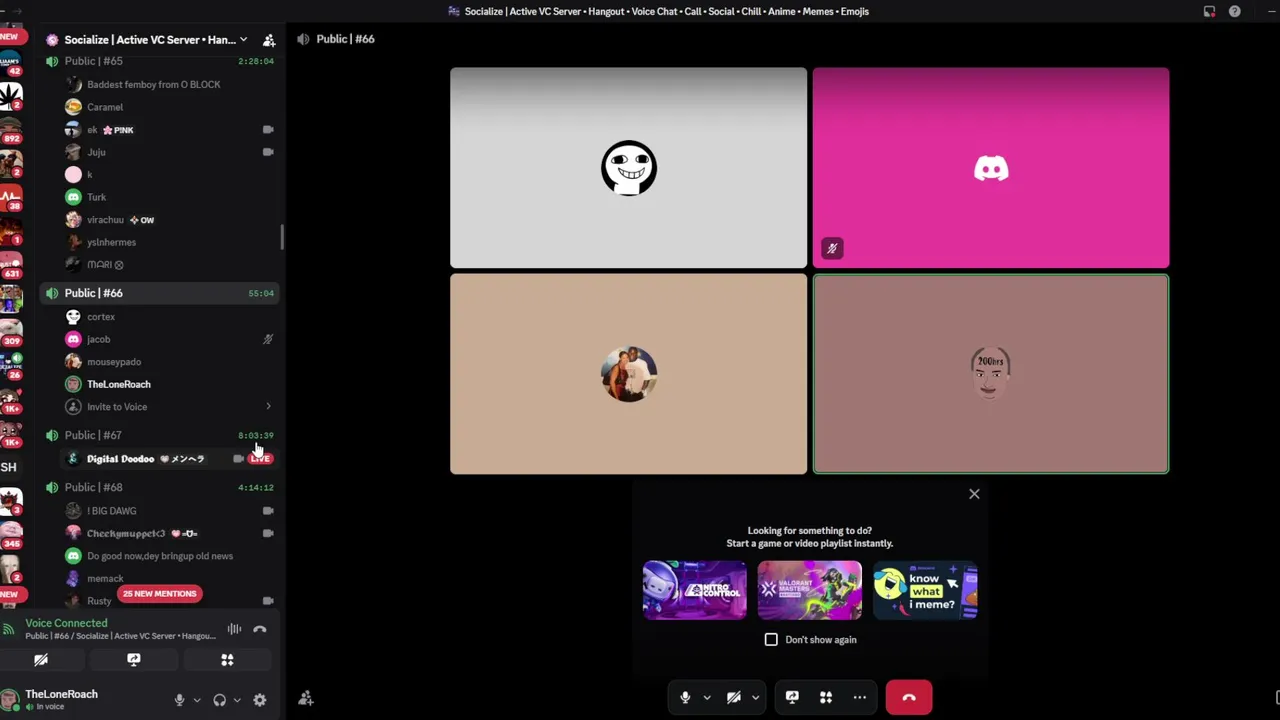Mute microphone in user panel
Screen dimensions: 1280x720
click(x=179, y=700)
